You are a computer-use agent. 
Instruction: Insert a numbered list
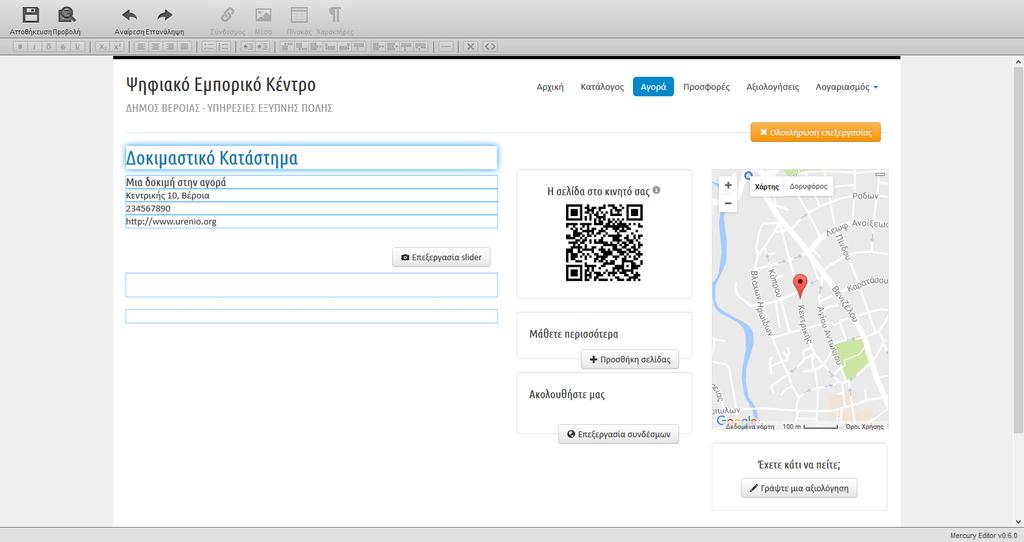tap(223, 47)
